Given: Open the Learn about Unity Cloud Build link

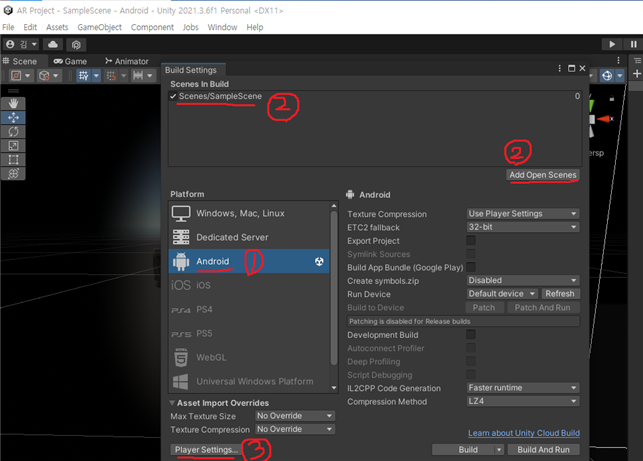Looking at the screenshot, I should coord(524,433).
